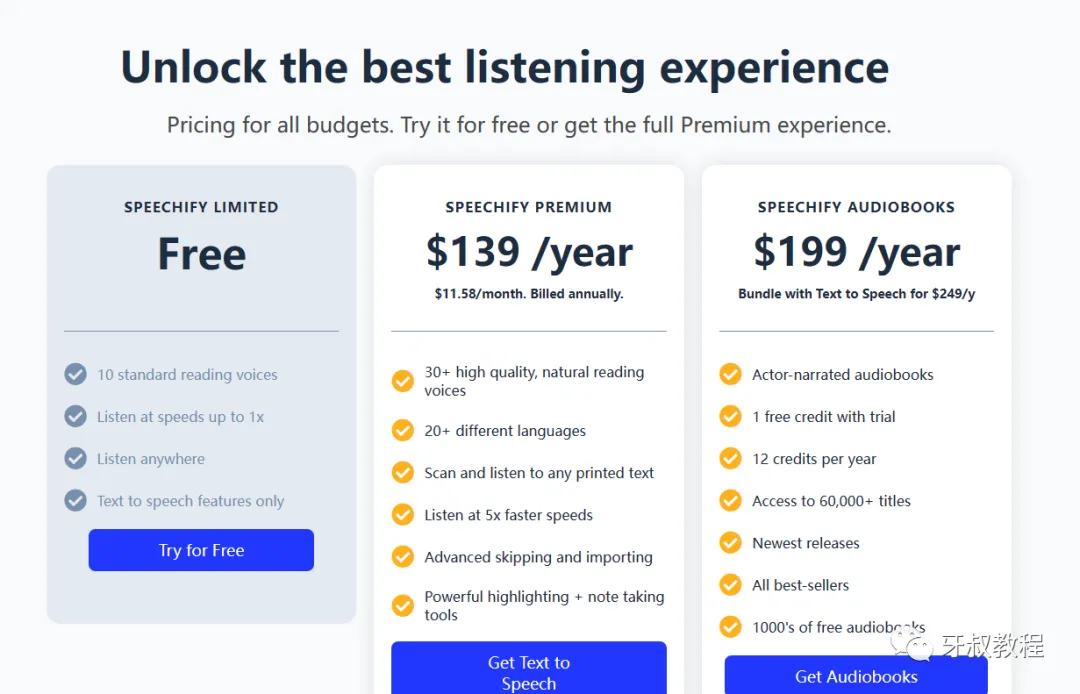Click checkmark icon next to "Actor-narrated audiobooks"
Image resolution: width=1080 pixels, height=694 pixels.
[x=731, y=374]
